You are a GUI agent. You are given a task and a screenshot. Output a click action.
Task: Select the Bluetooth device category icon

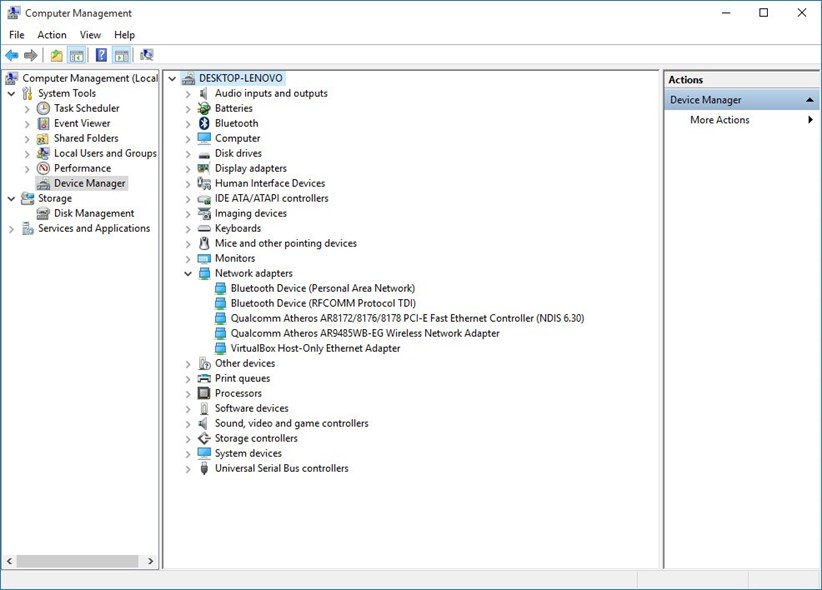204,123
